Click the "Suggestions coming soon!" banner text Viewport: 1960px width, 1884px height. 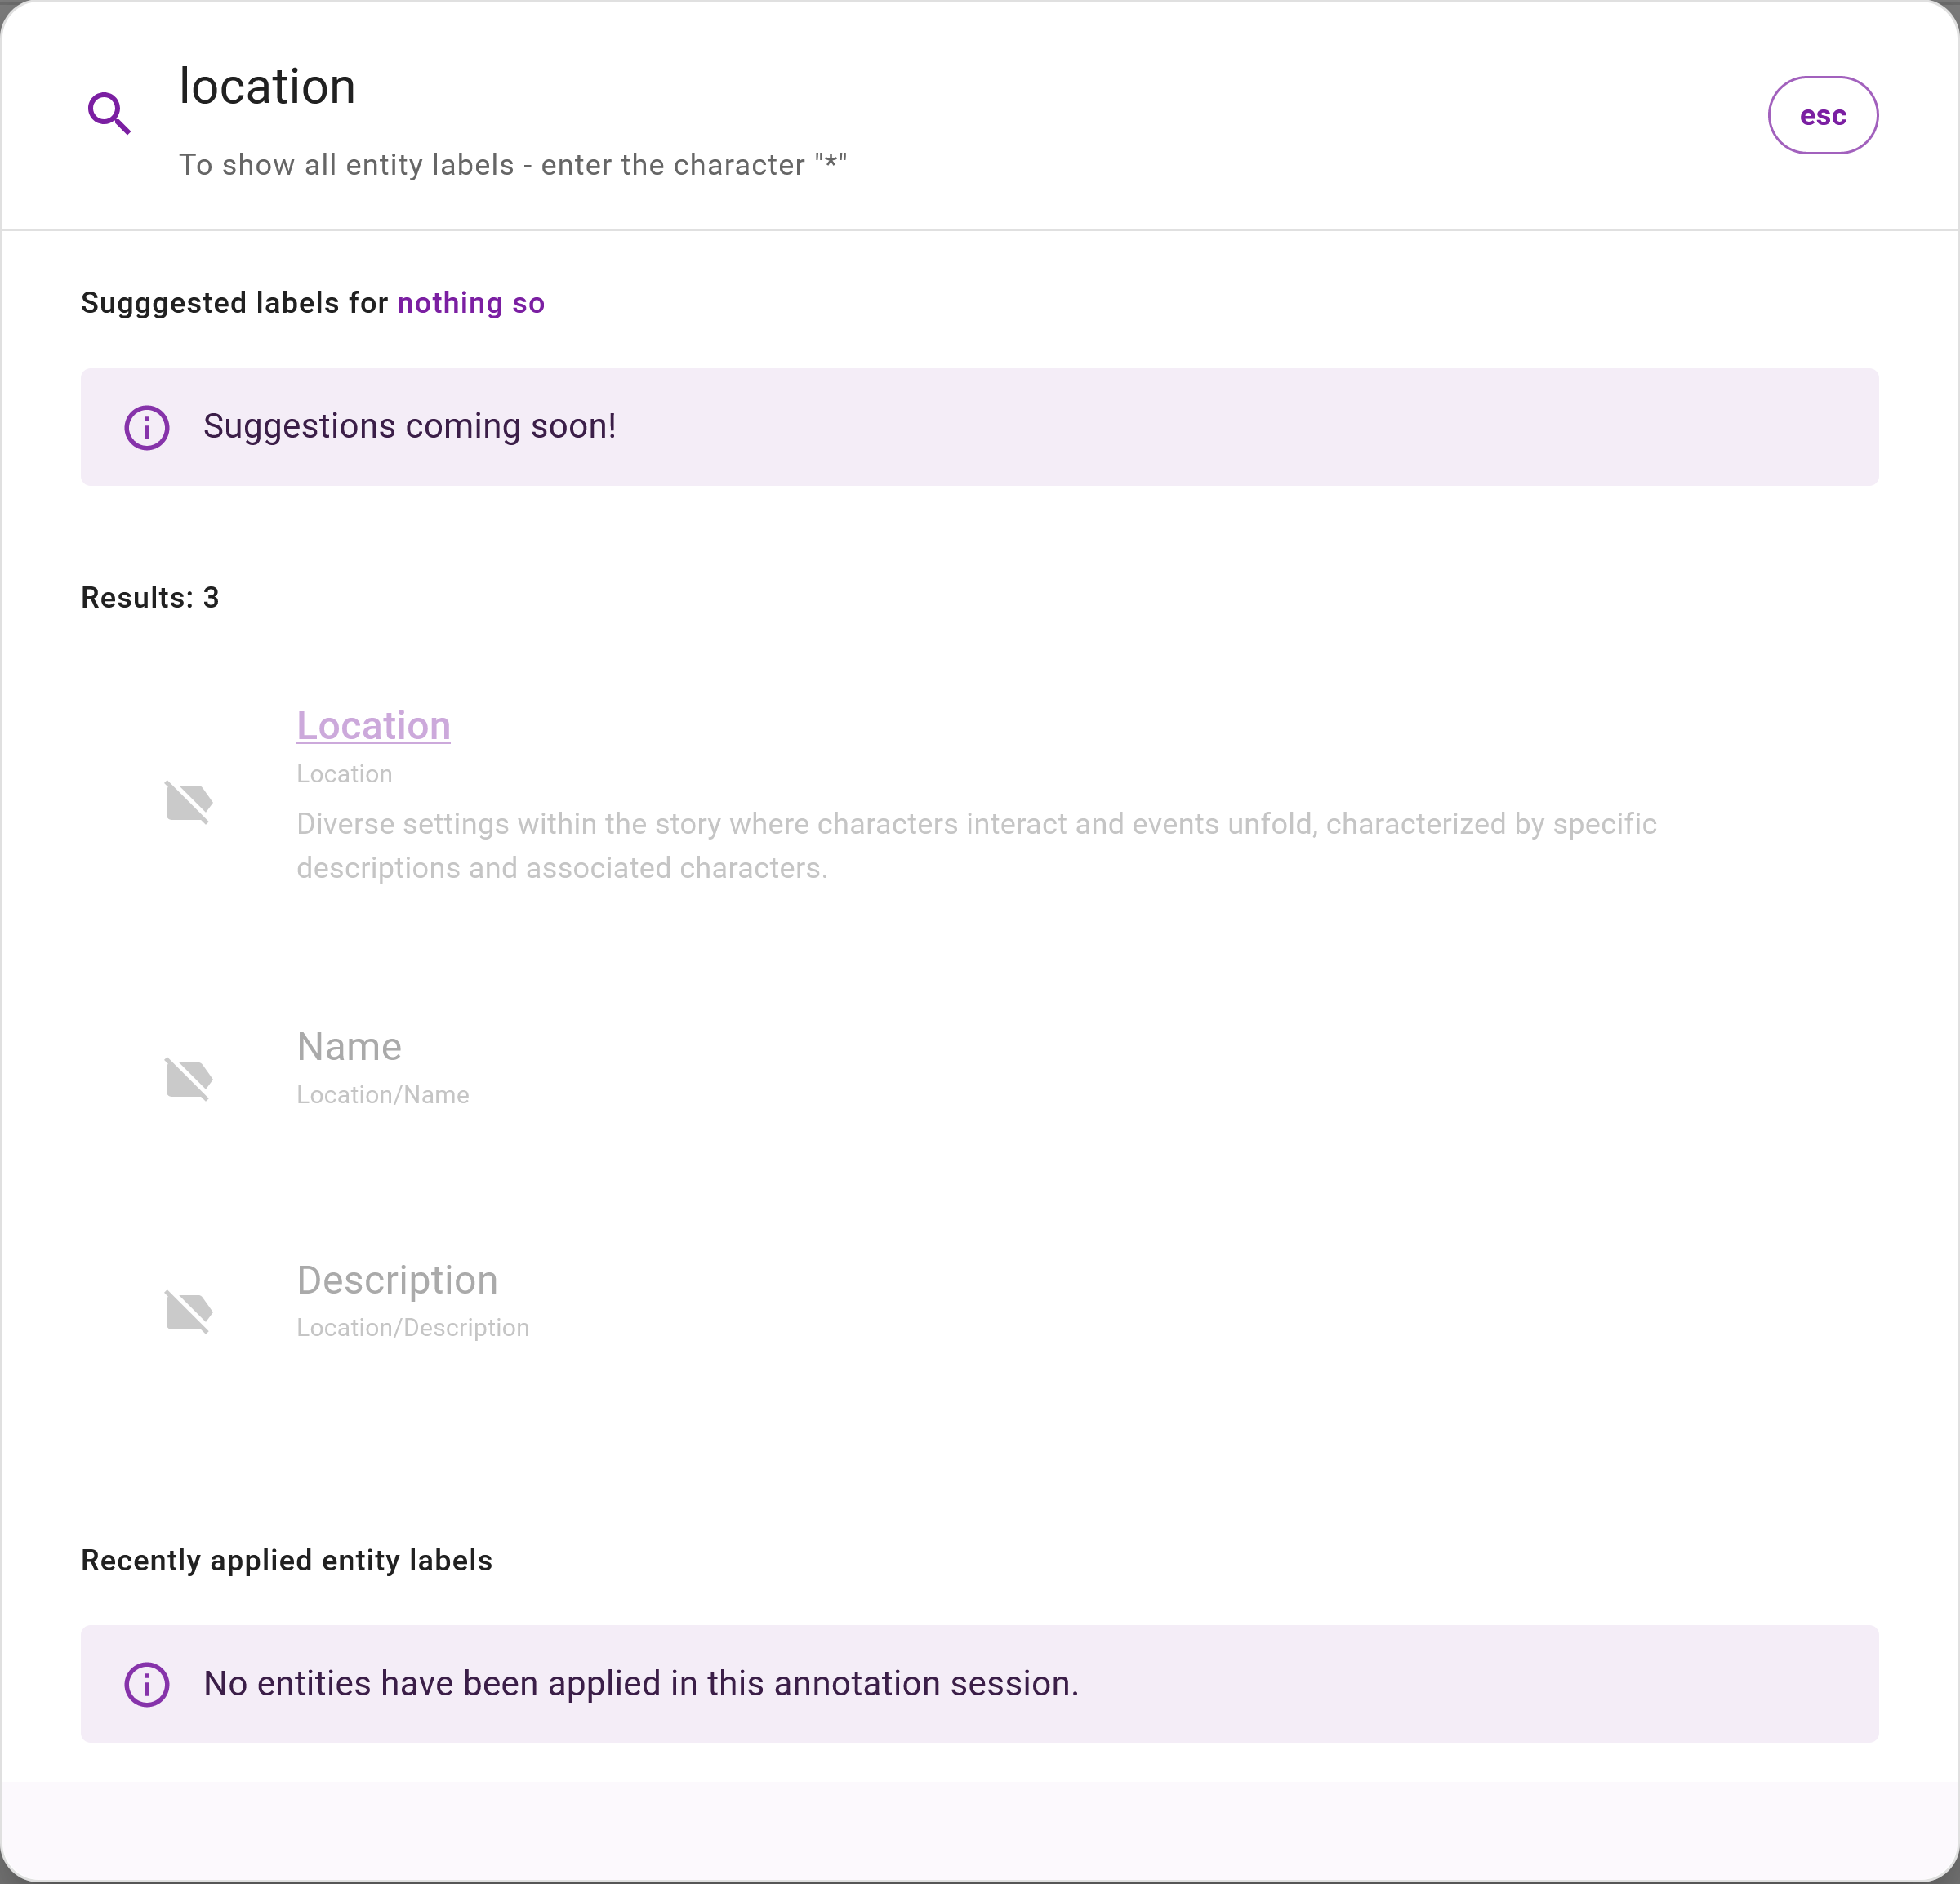click(x=410, y=427)
